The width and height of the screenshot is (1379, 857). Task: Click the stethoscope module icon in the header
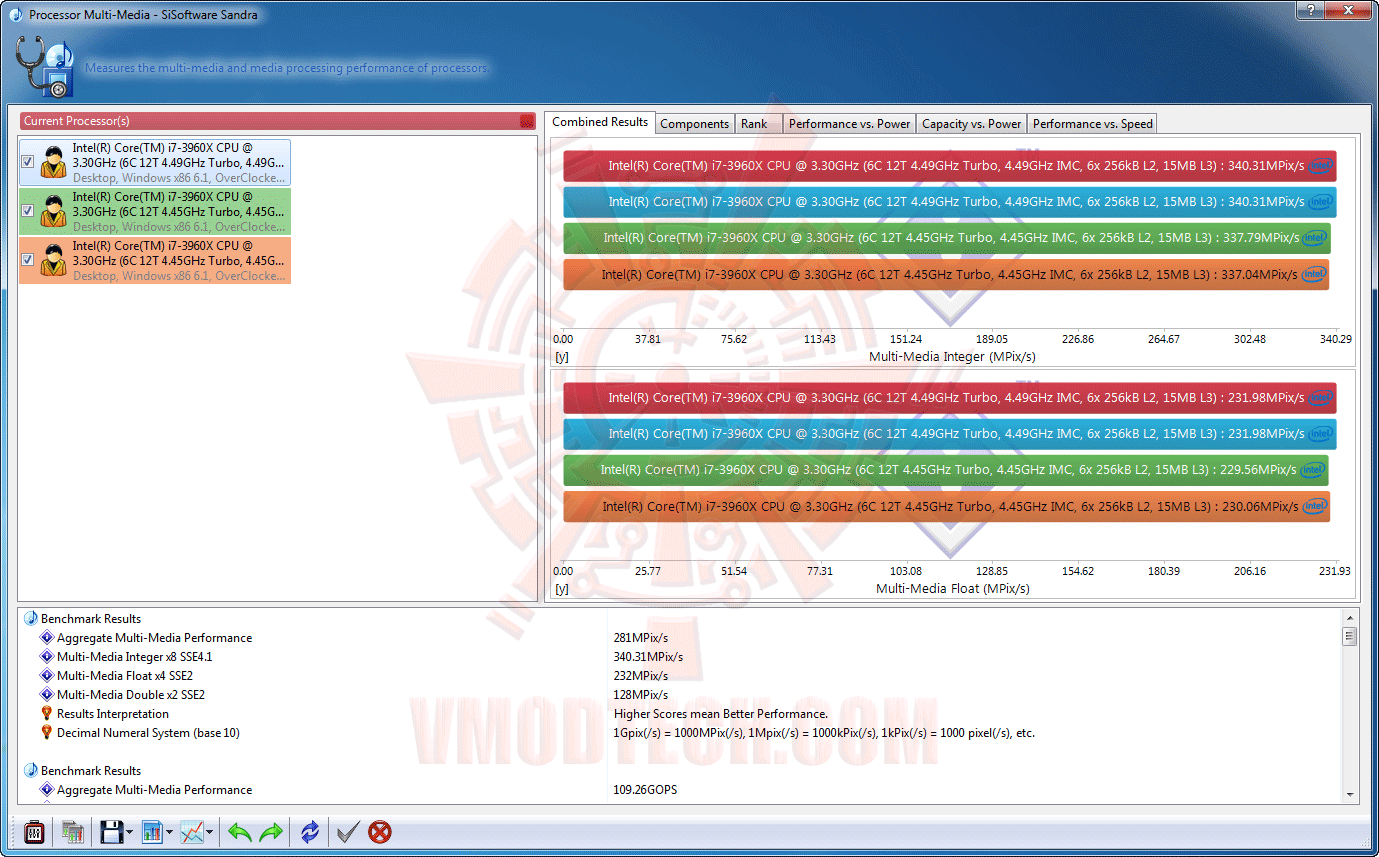click(x=44, y=67)
